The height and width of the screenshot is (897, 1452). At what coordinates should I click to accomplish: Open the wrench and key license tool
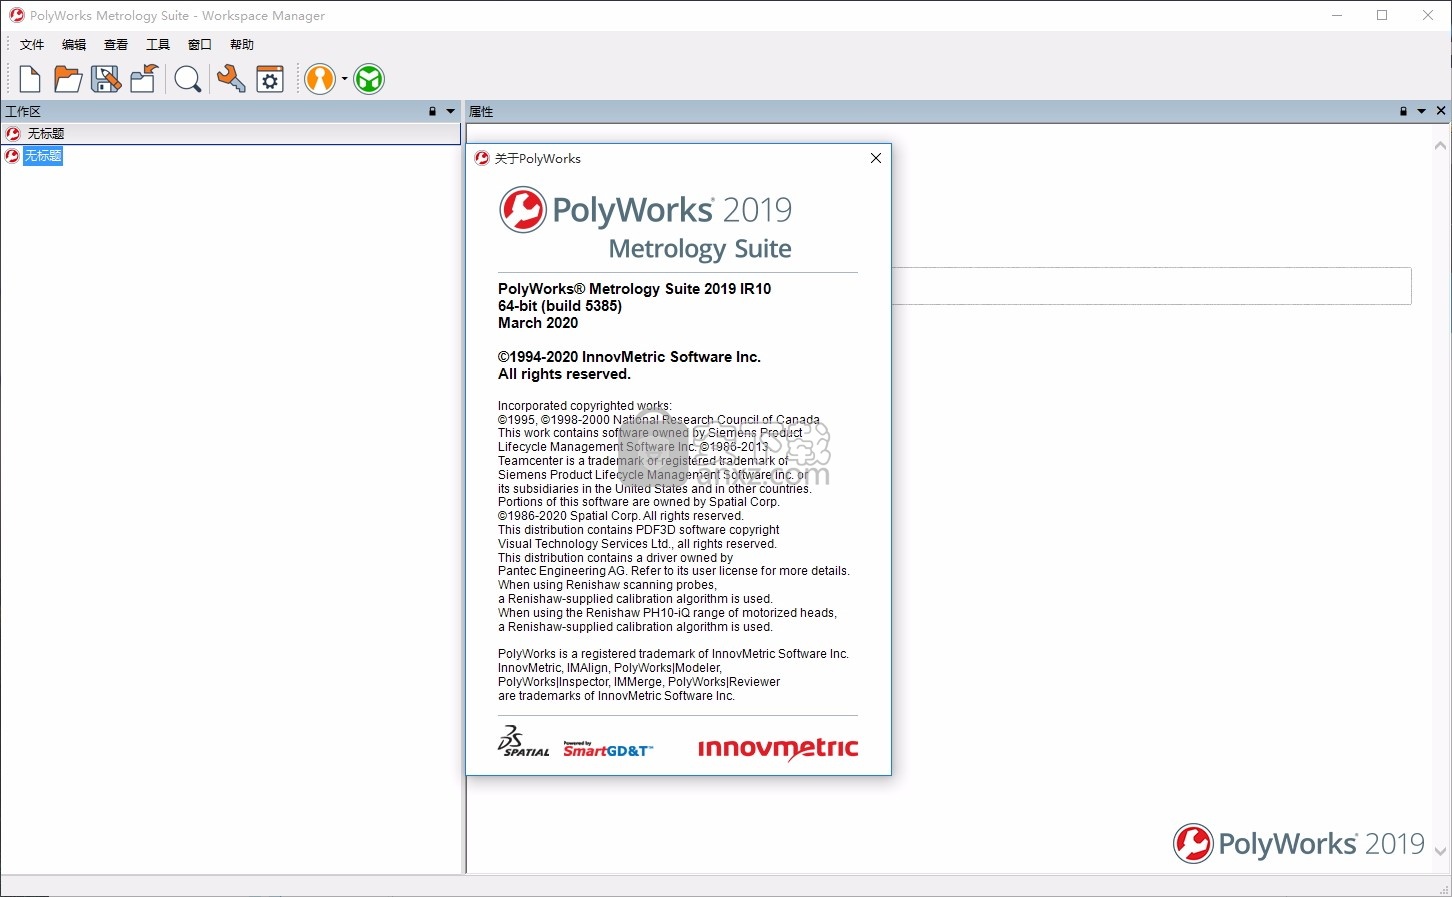coord(231,79)
